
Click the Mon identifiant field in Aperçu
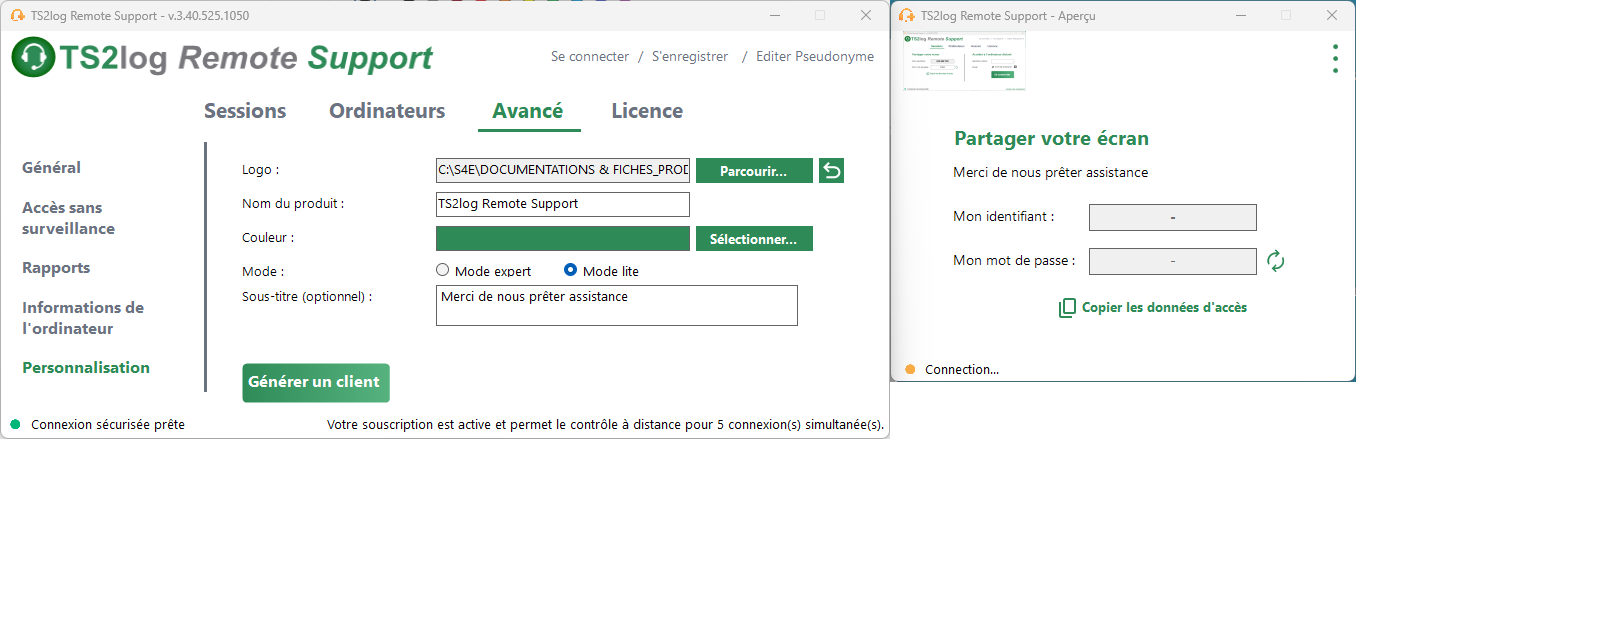pyautogui.click(x=1173, y=217)
